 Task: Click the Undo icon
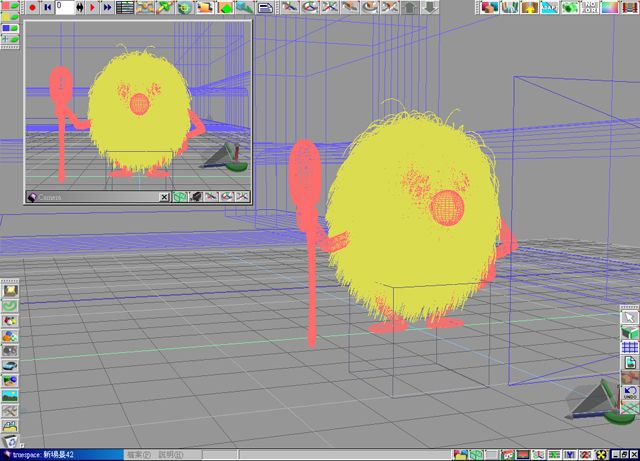630,394
